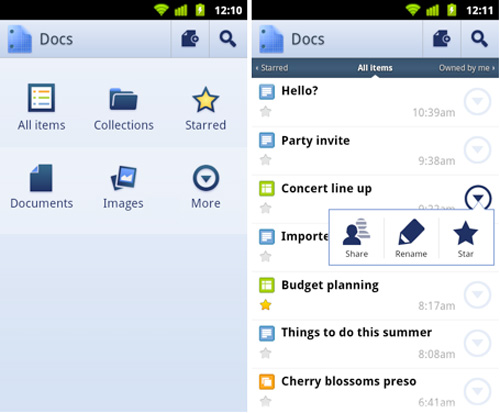This screenshot has width=500, height=413.
Task: Tap the search magnifier in left screen
Action: [x=228, y=39]
